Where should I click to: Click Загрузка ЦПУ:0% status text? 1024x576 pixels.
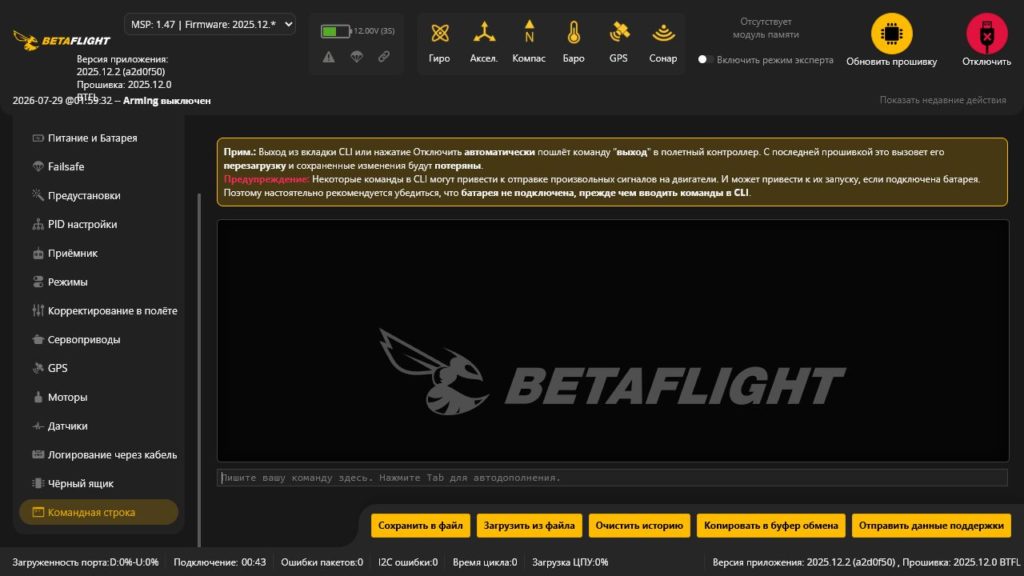[570, 562]
